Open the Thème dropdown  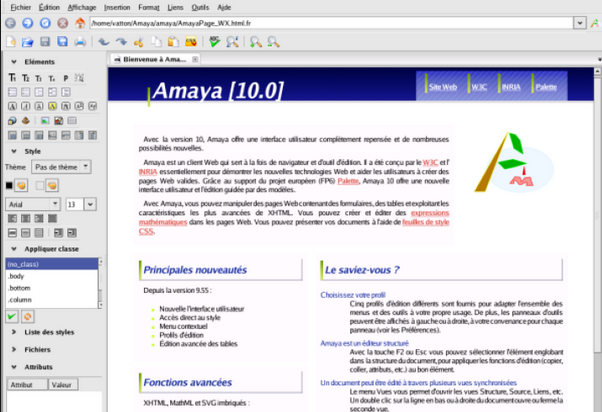(61, 167)
